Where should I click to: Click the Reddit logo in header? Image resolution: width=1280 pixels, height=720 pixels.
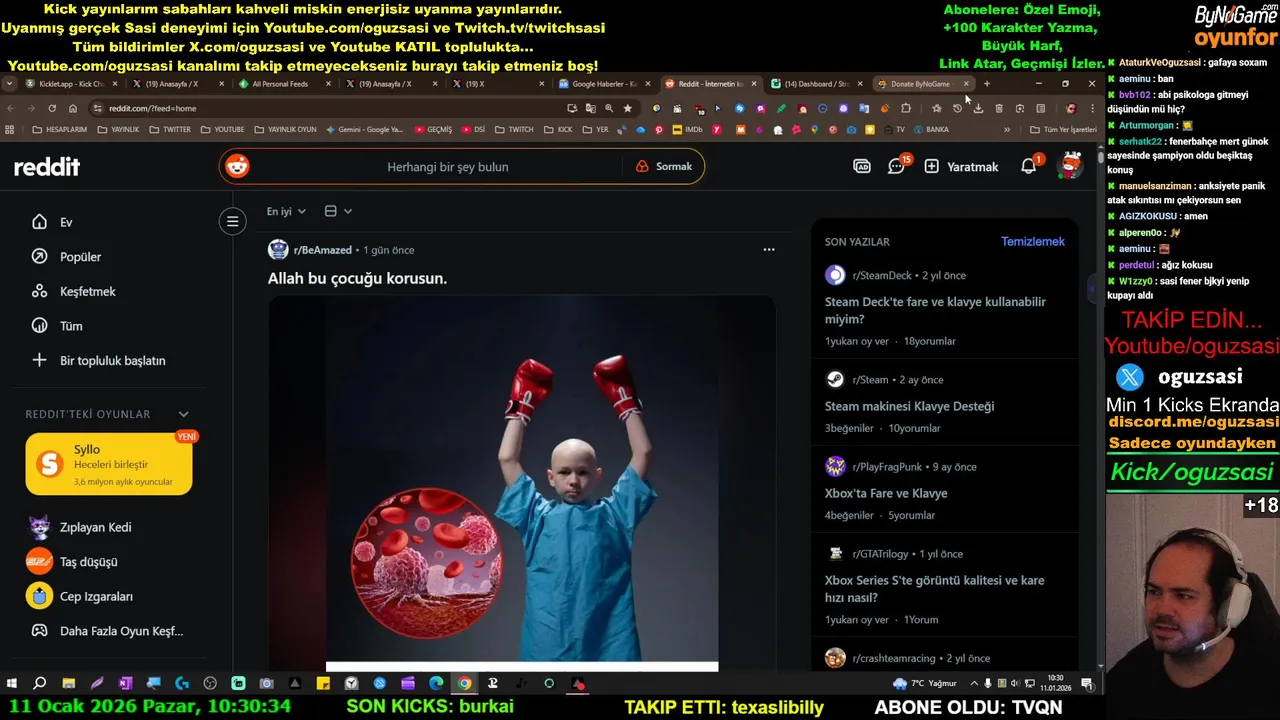coord(47,167)
